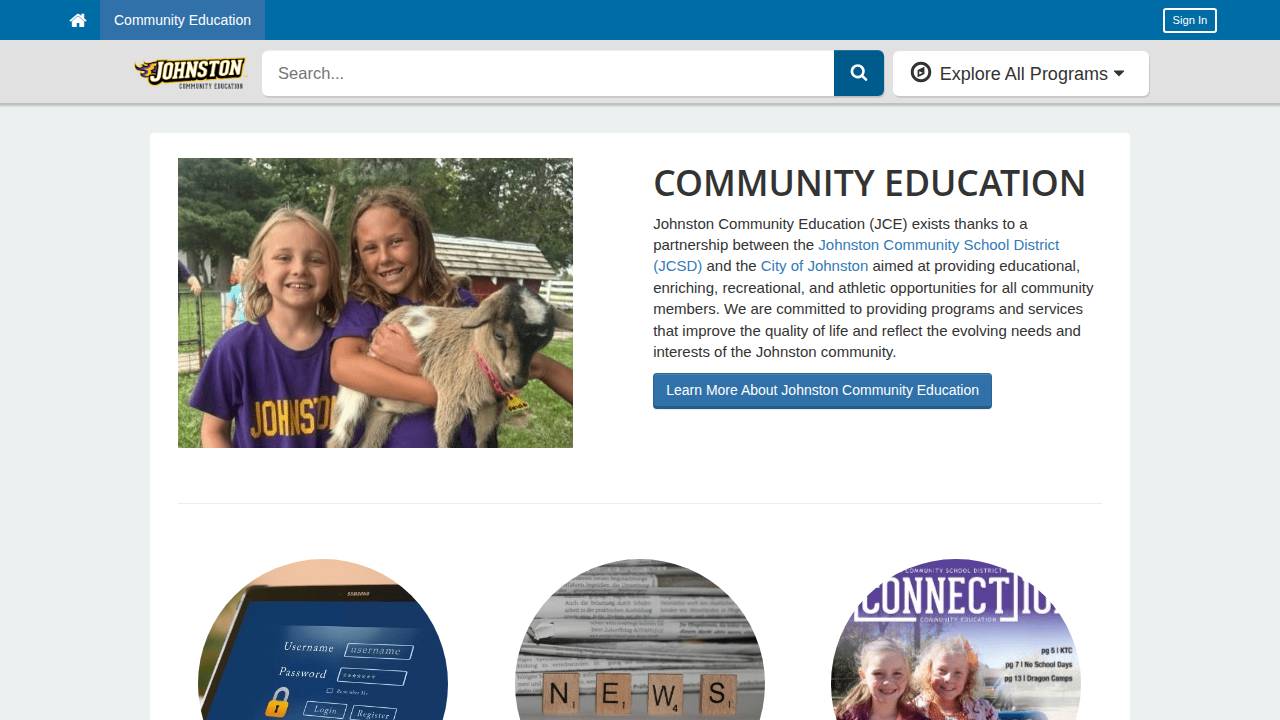This screenshot has height=720, width=1280.
Task: Click the magnifying glass search button
Action: pos(859,73)
